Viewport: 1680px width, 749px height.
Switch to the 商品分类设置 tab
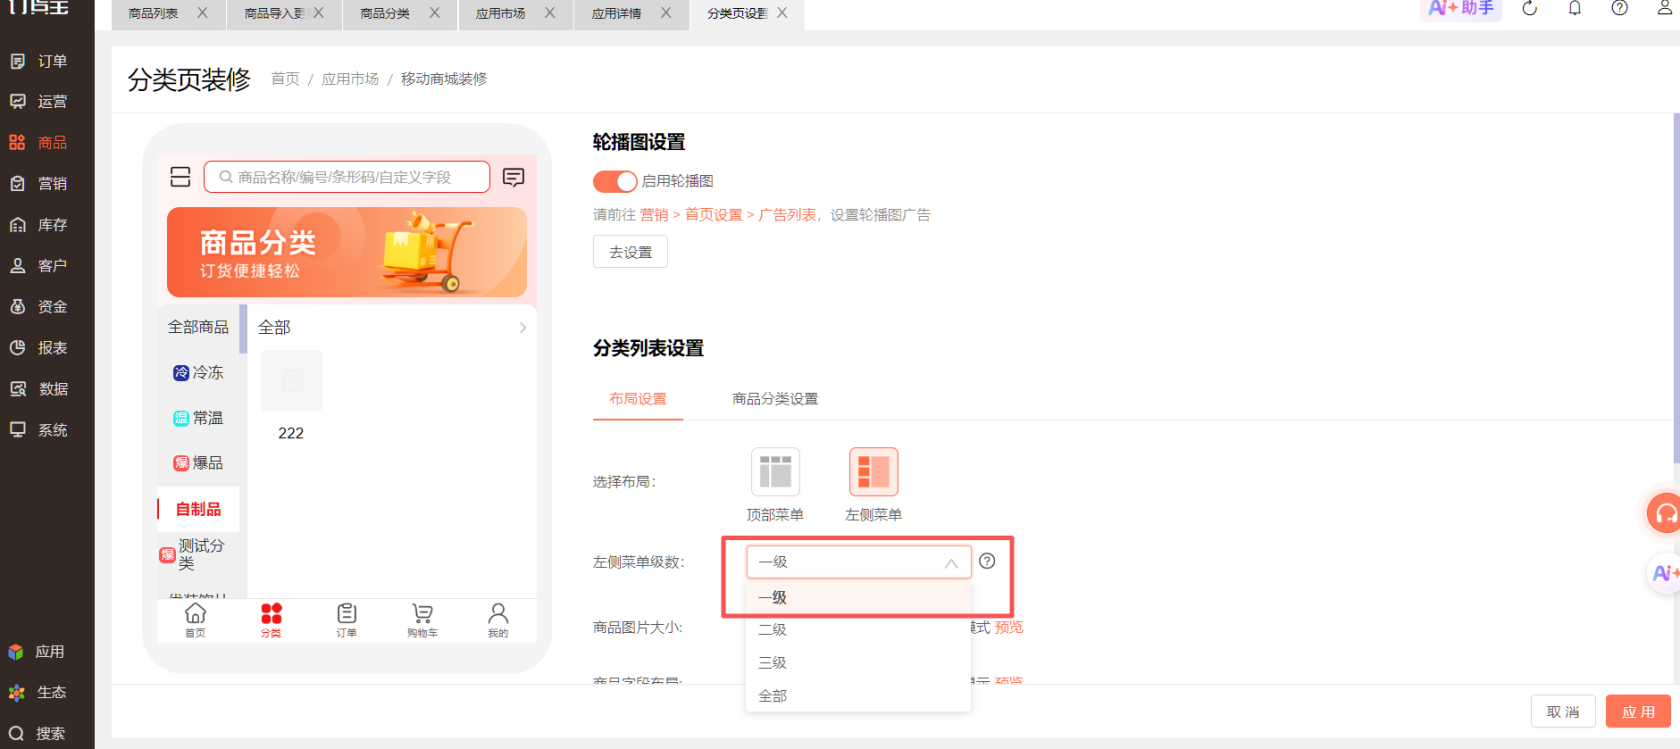pyautogui.click(x=775, y=399)
